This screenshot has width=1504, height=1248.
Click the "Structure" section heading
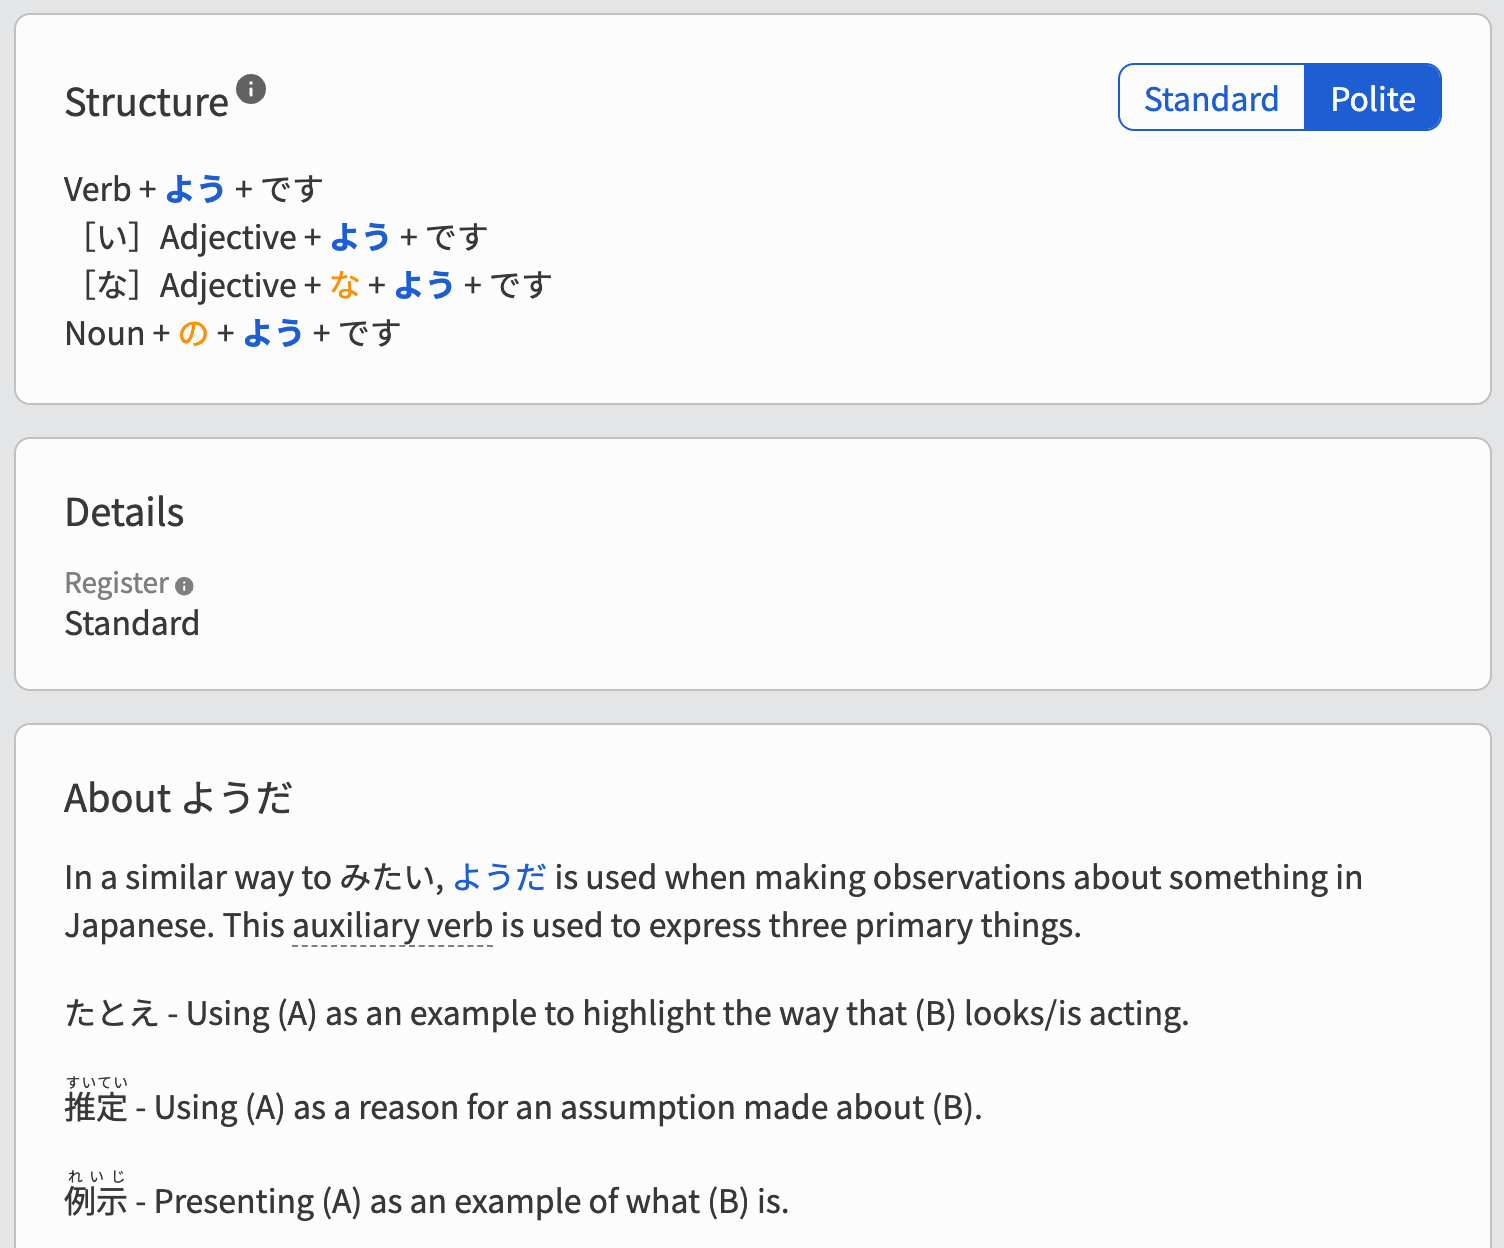click(146, 102)
